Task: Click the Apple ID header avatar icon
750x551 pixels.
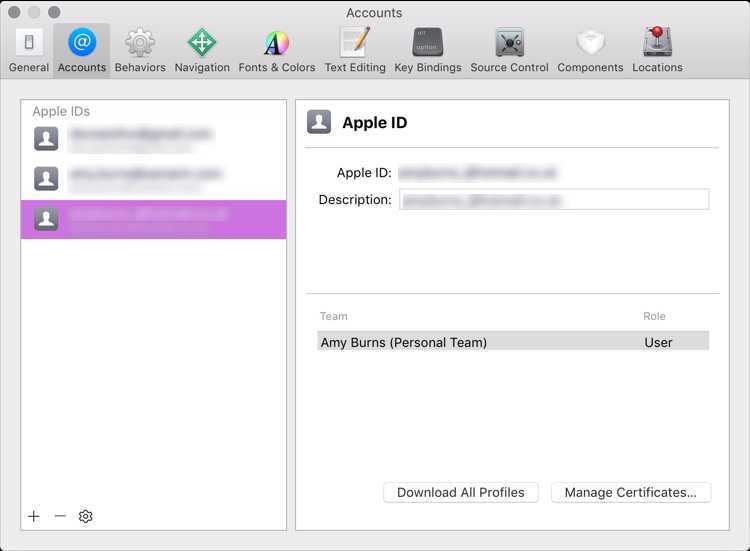Action: click(319, 121)
